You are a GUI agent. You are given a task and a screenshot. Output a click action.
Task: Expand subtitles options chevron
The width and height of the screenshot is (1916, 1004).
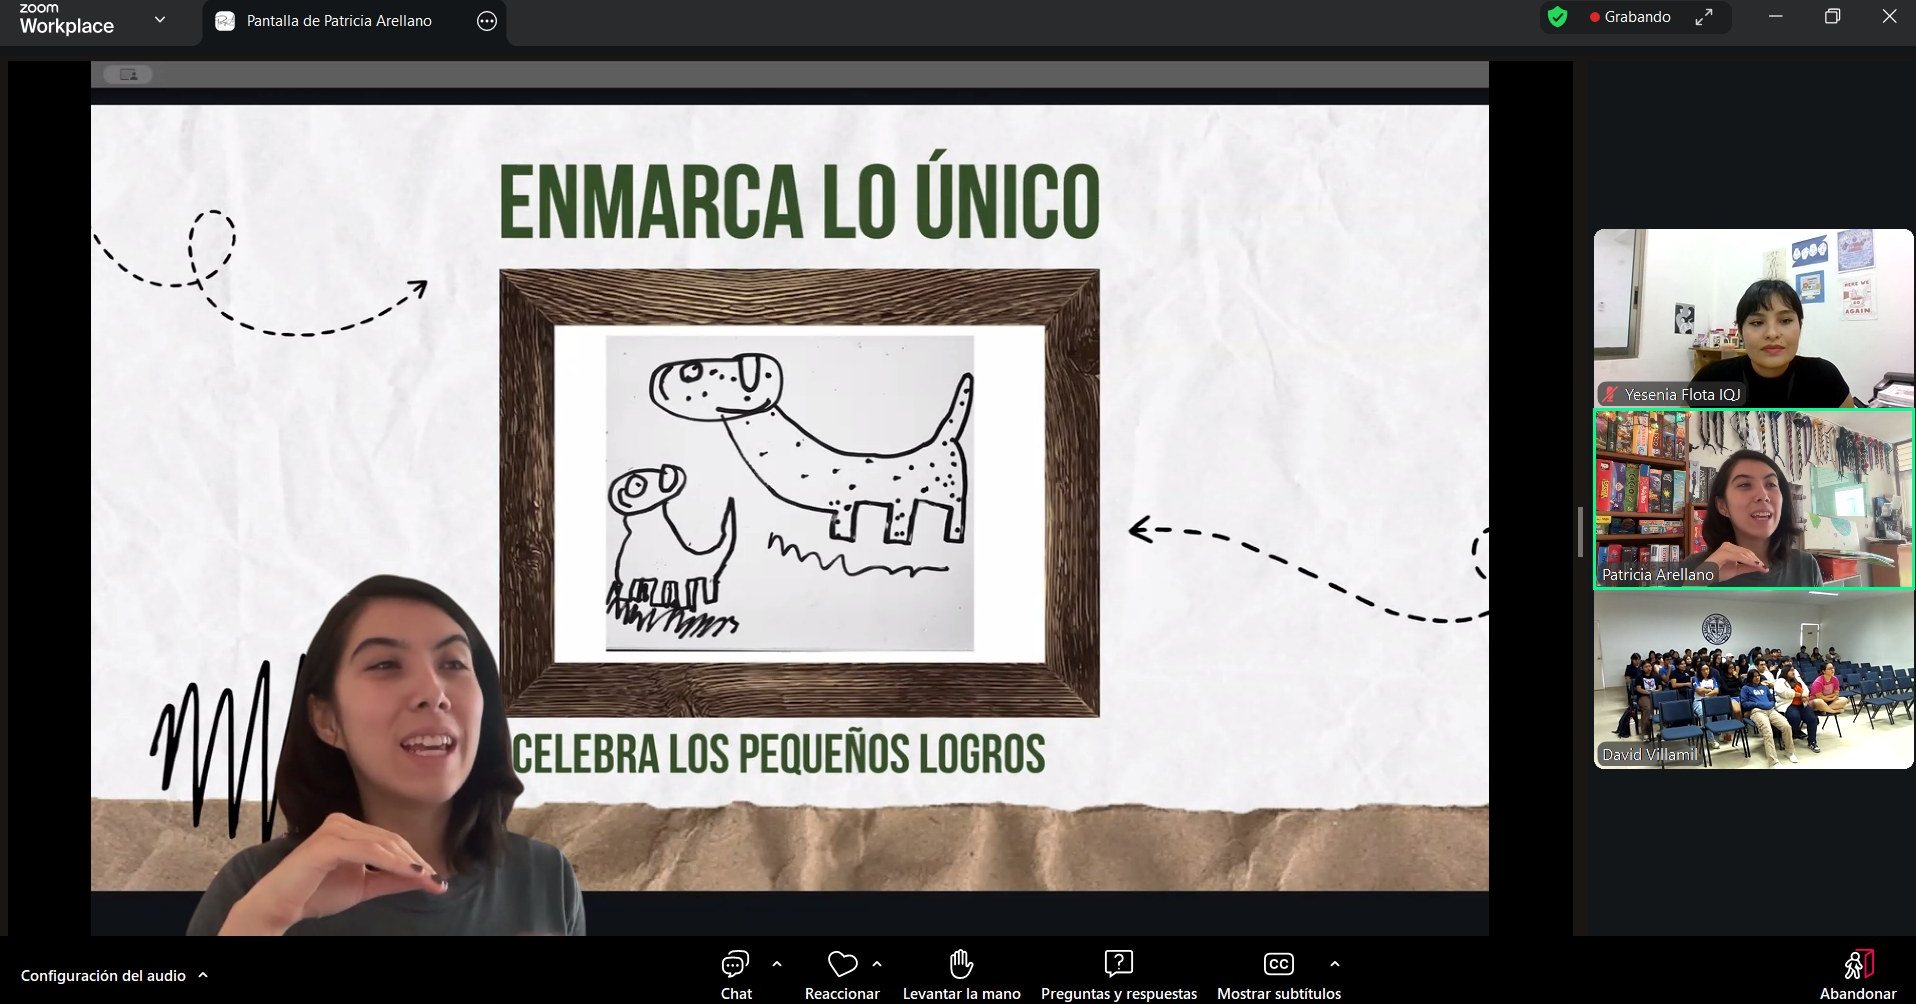tap(1334, 964)
